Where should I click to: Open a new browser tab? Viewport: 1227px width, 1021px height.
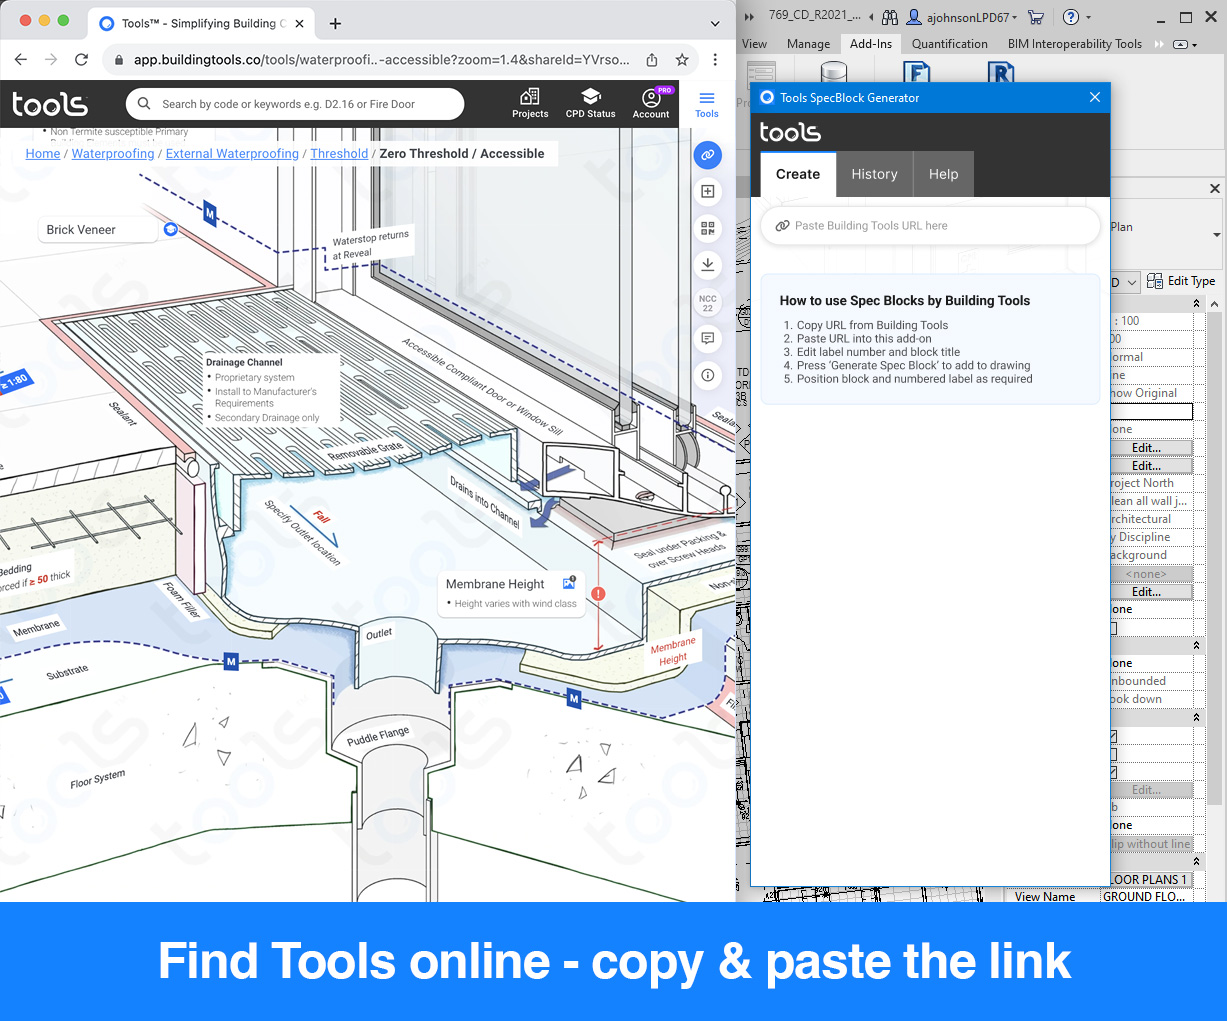tap(335, 23)
